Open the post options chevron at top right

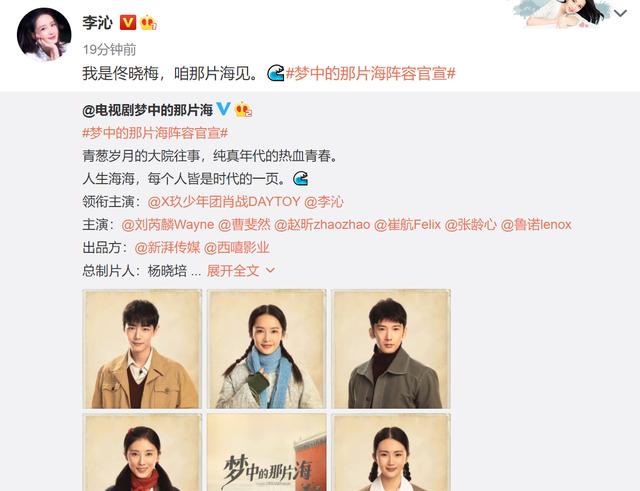tap(620, 13)
